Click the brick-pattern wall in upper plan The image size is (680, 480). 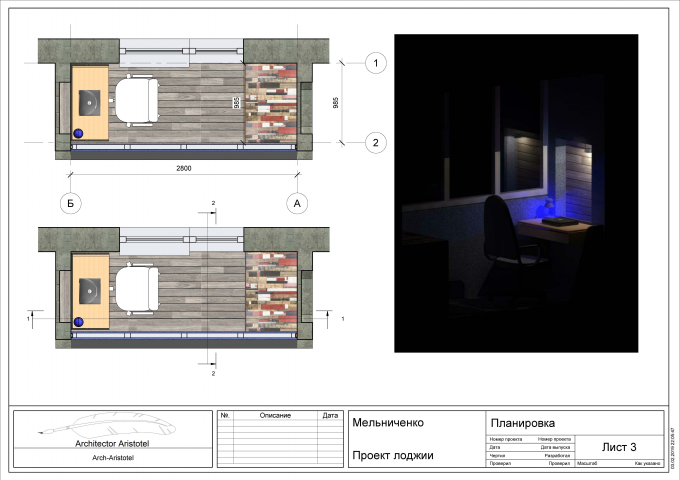[x=271, y=104]
